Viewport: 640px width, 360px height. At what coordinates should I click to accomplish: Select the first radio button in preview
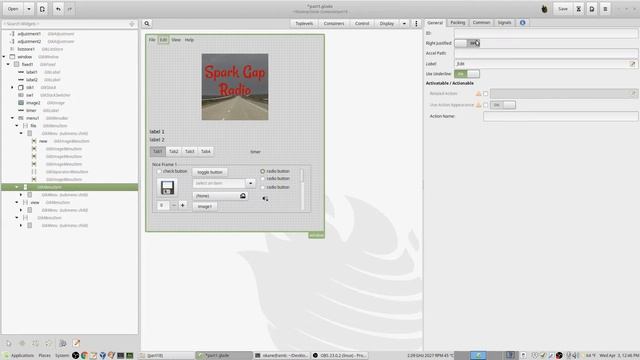[x=262, y=171]
